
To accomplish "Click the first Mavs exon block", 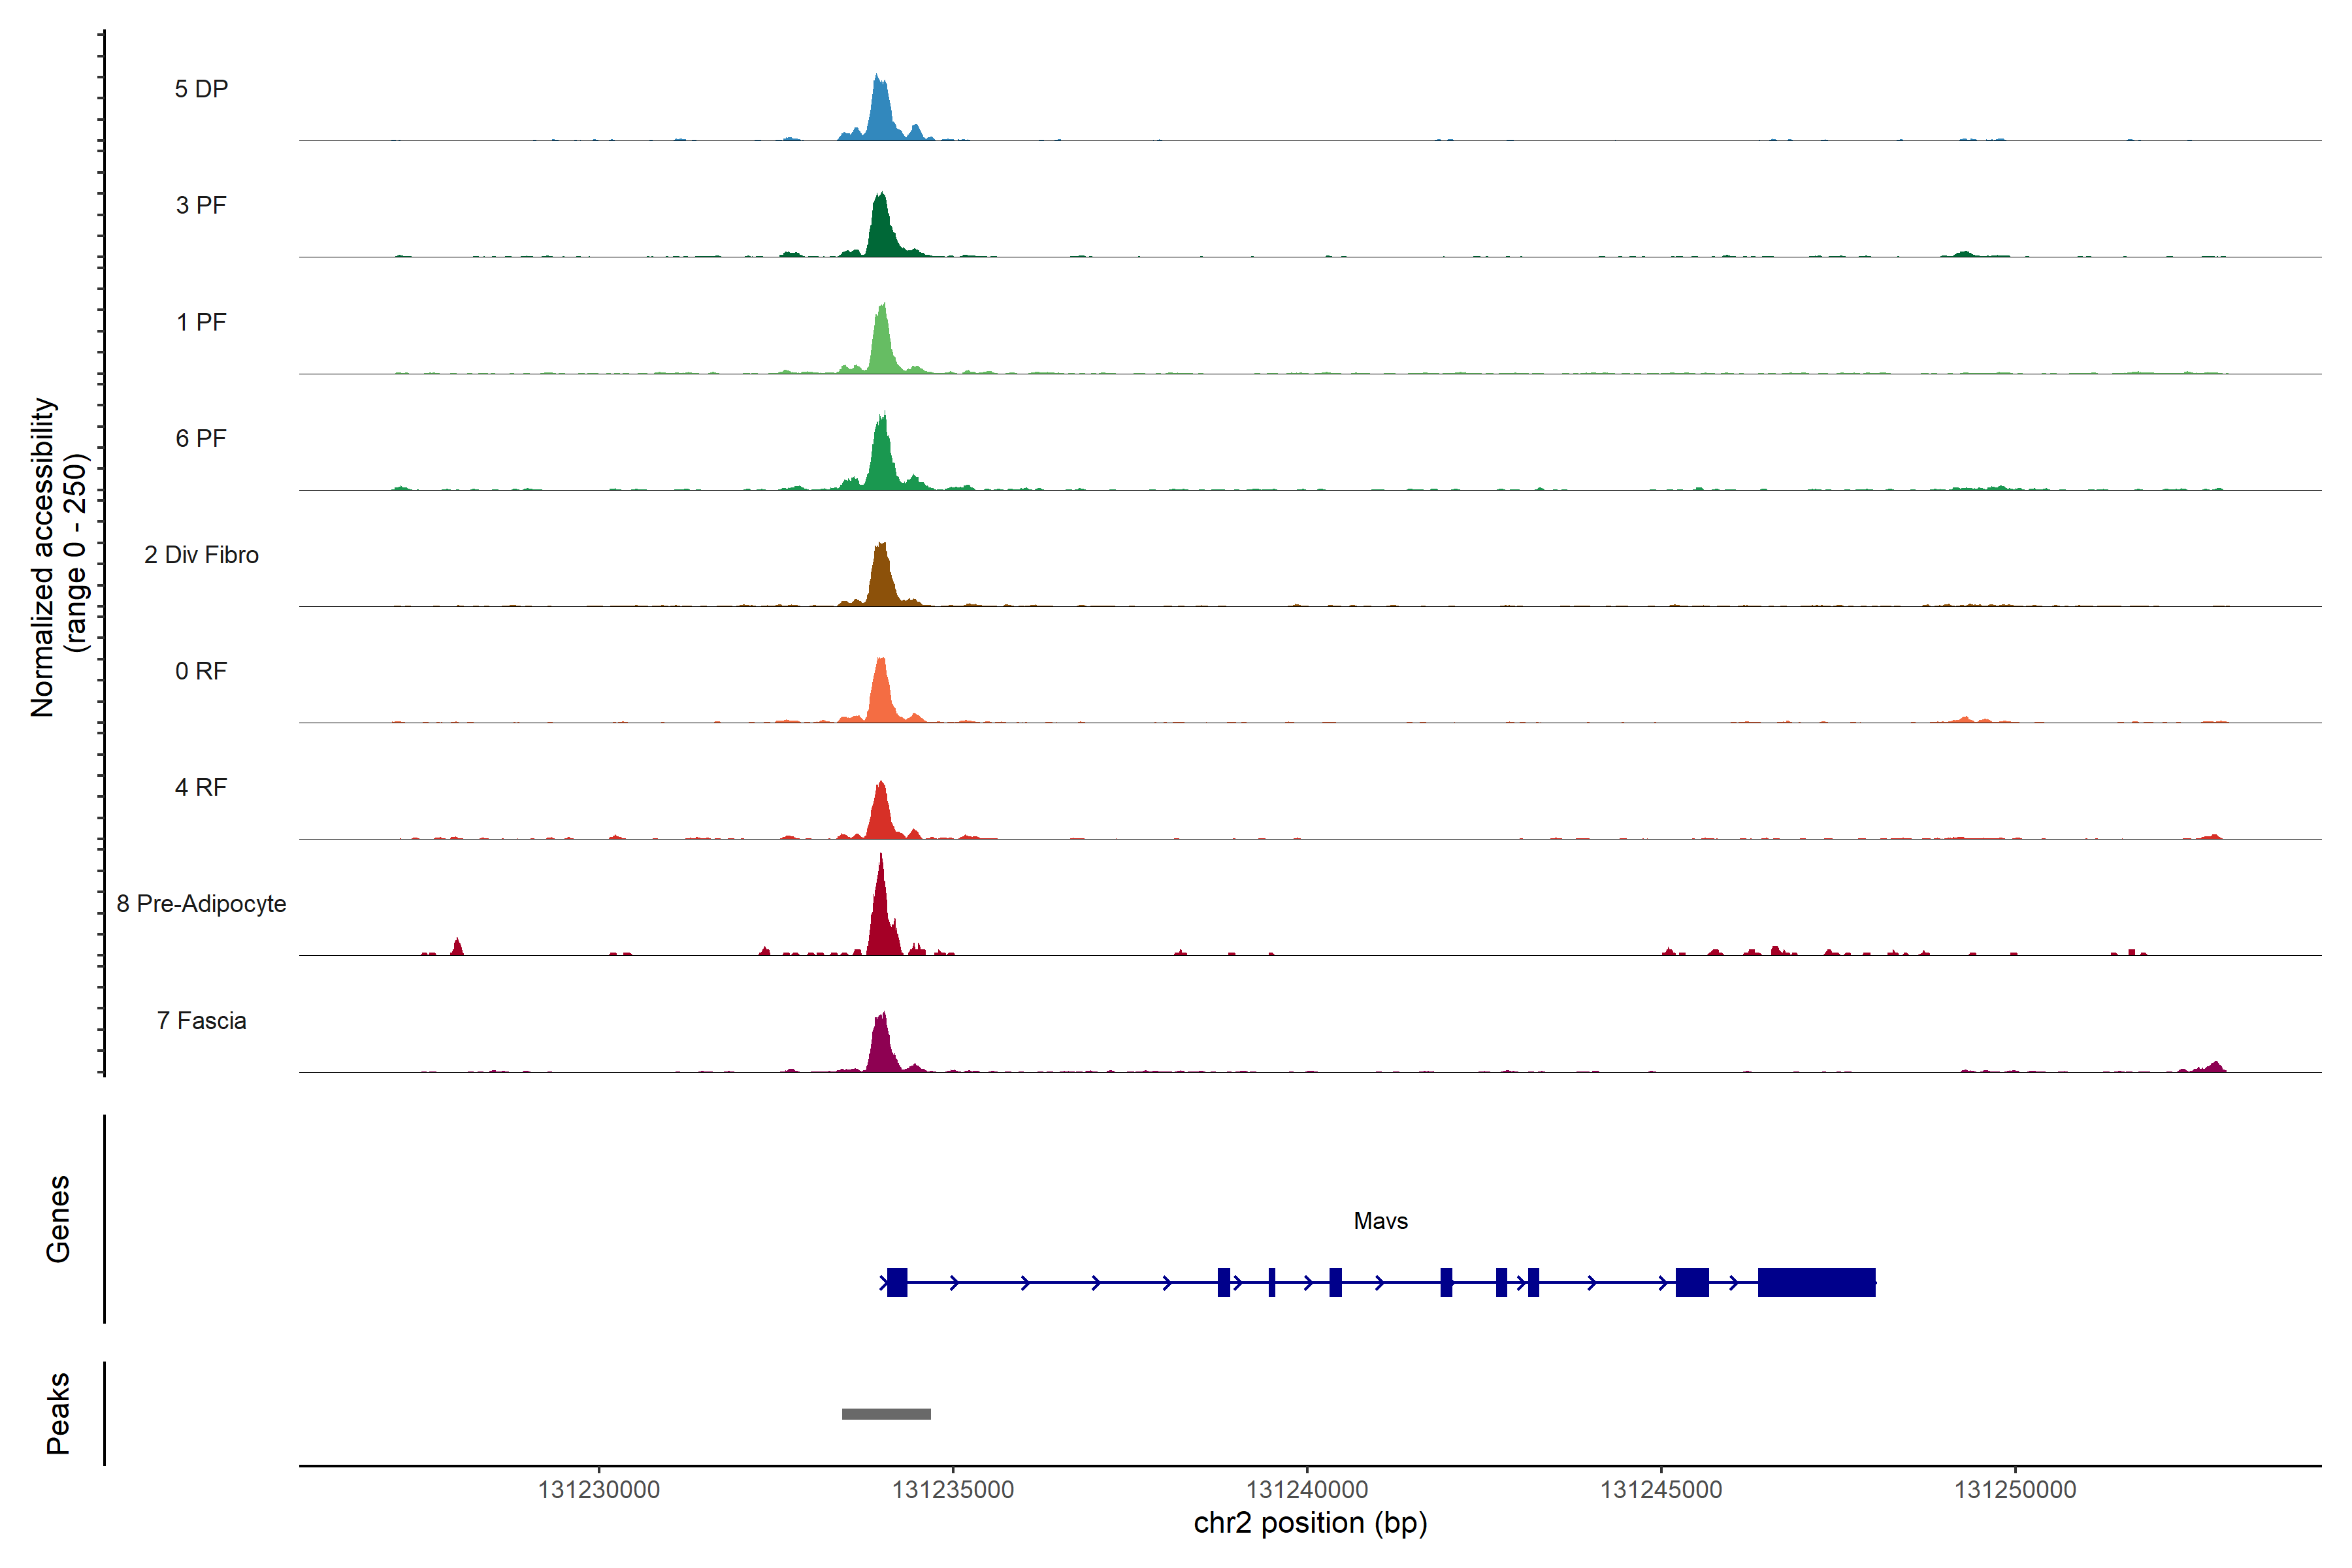I will coord(897,1282).
